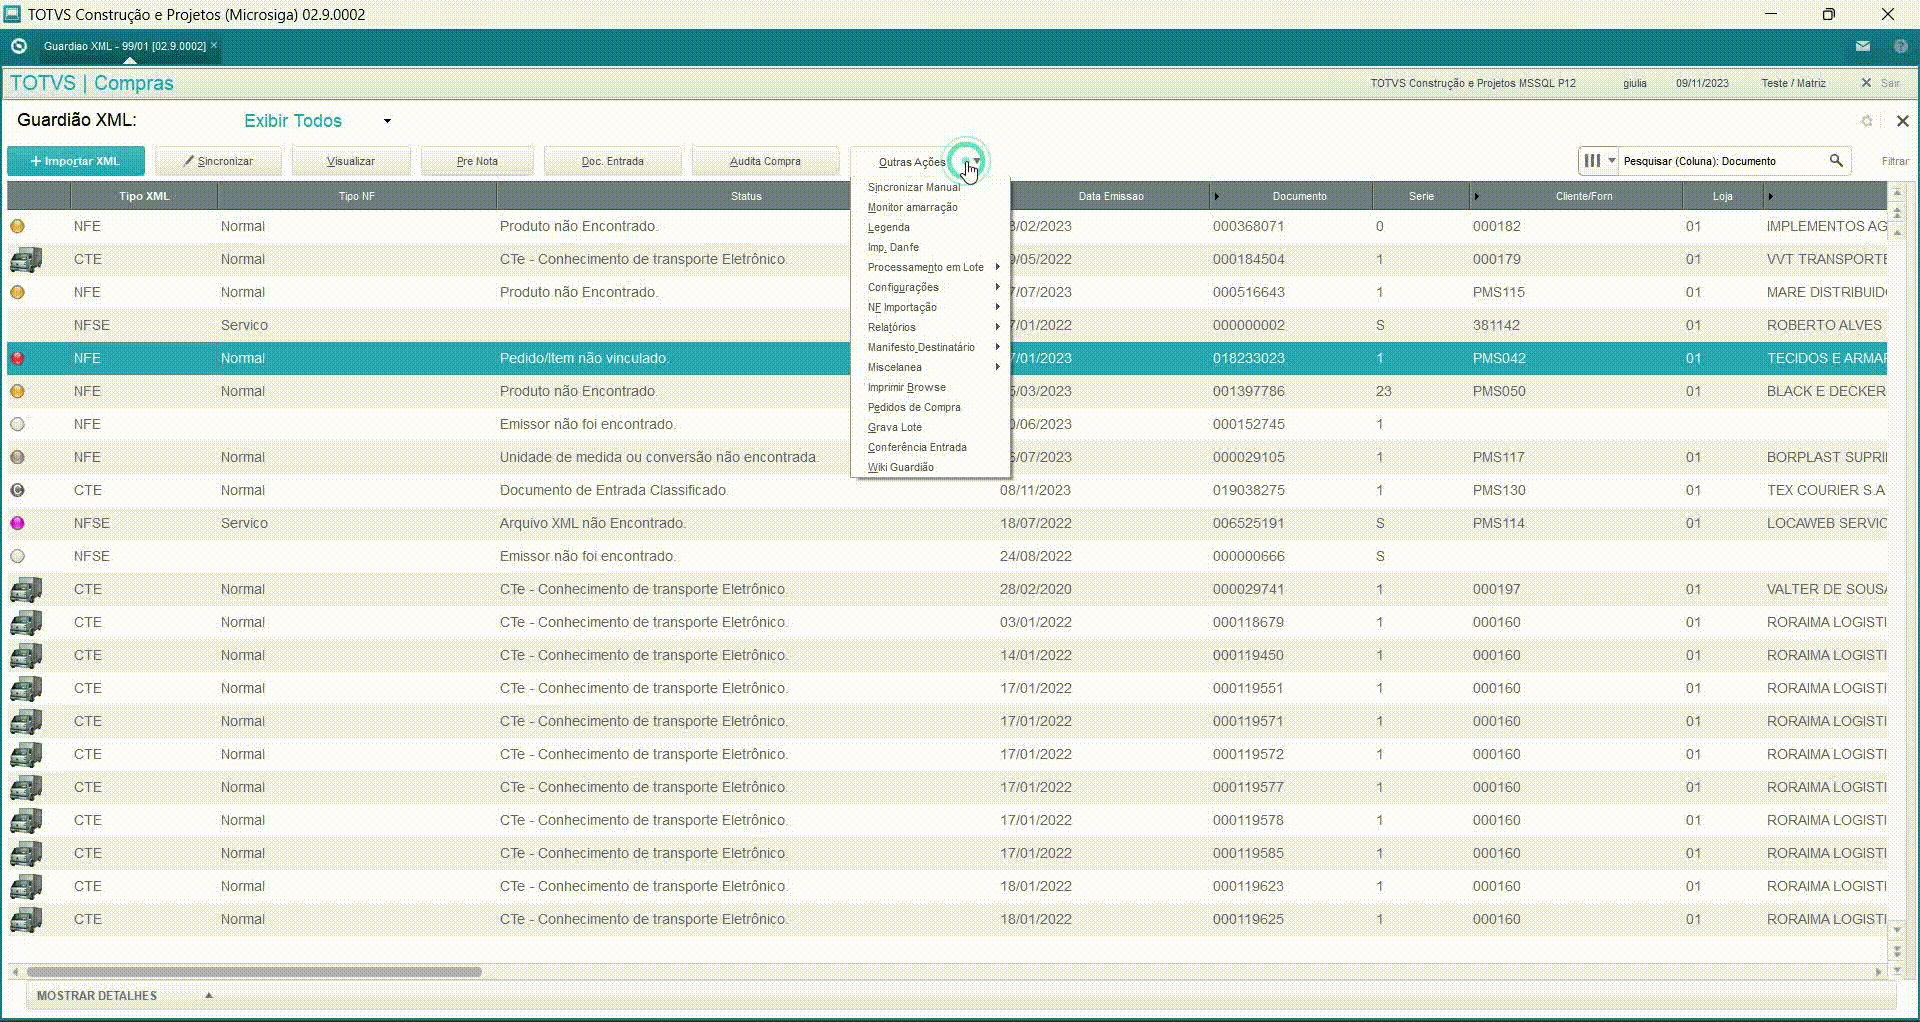Click the search magnifier icon
Viewport: 1920px width, 1022px height.
(x=1836, y=160)
